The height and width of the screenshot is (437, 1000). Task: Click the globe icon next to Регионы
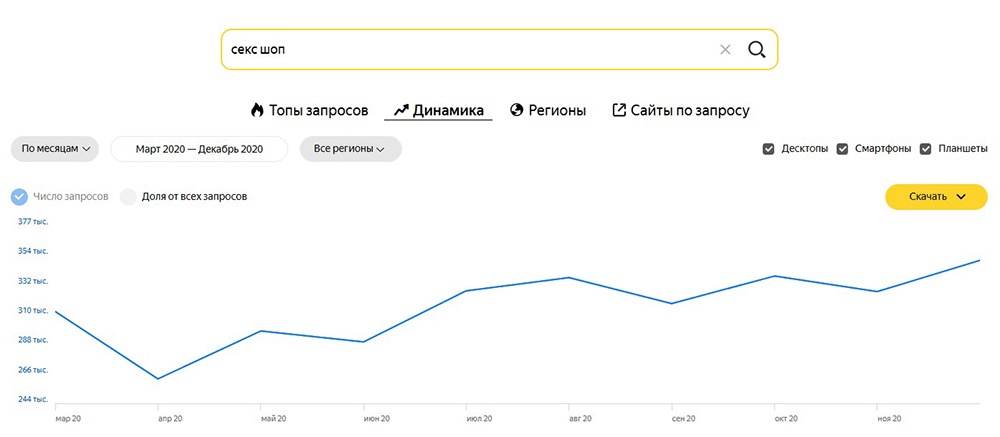click(x=517, y=110)
